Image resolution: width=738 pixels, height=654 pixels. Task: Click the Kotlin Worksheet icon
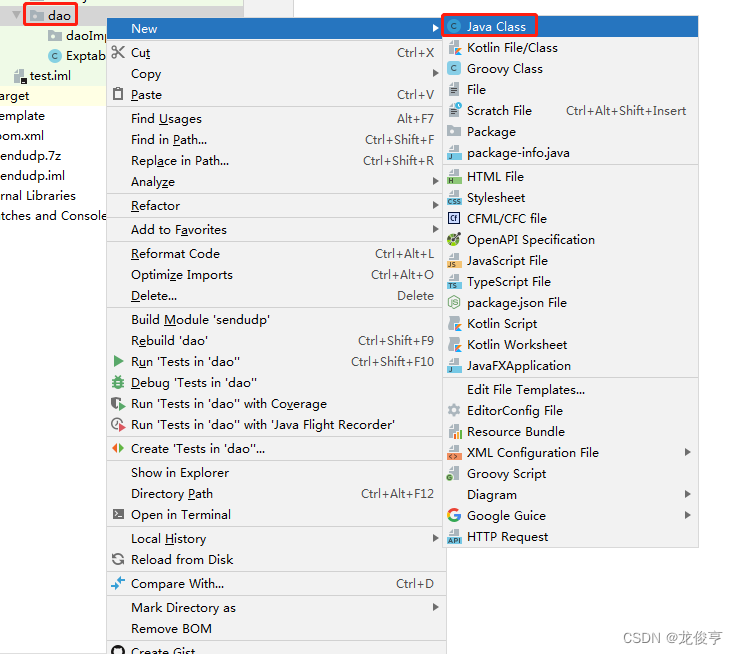[x=454, y=344]
